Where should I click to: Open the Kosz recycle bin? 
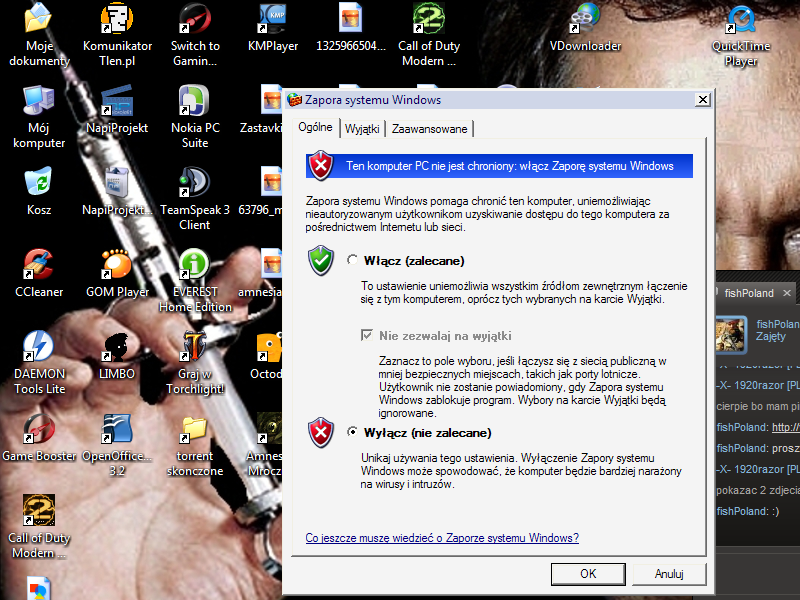pyautogui.click(x=39, y=191)
